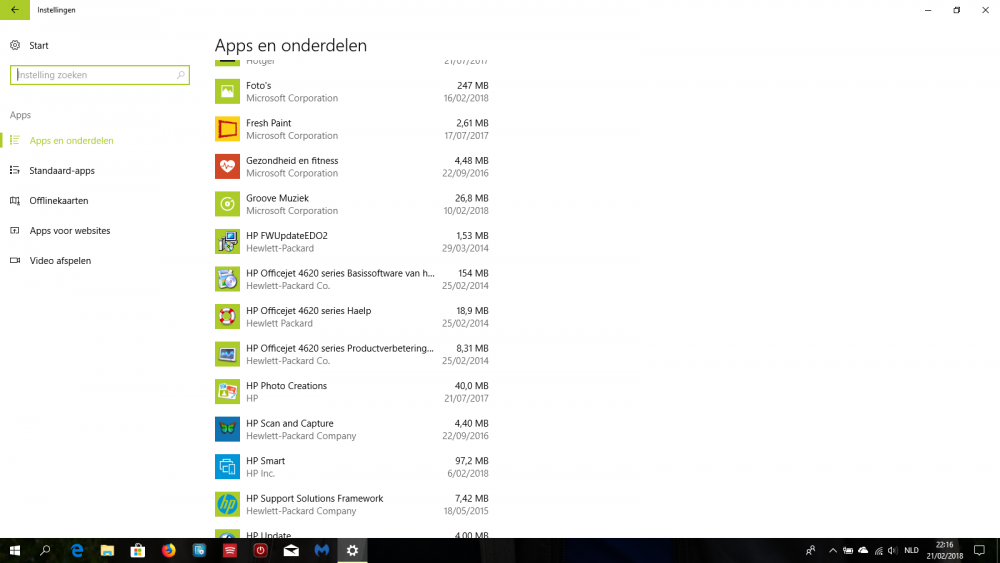Launch Microsoft Edge from taskbar
The width and height of the screenshot is (1000, 563).
coord(77,550)
